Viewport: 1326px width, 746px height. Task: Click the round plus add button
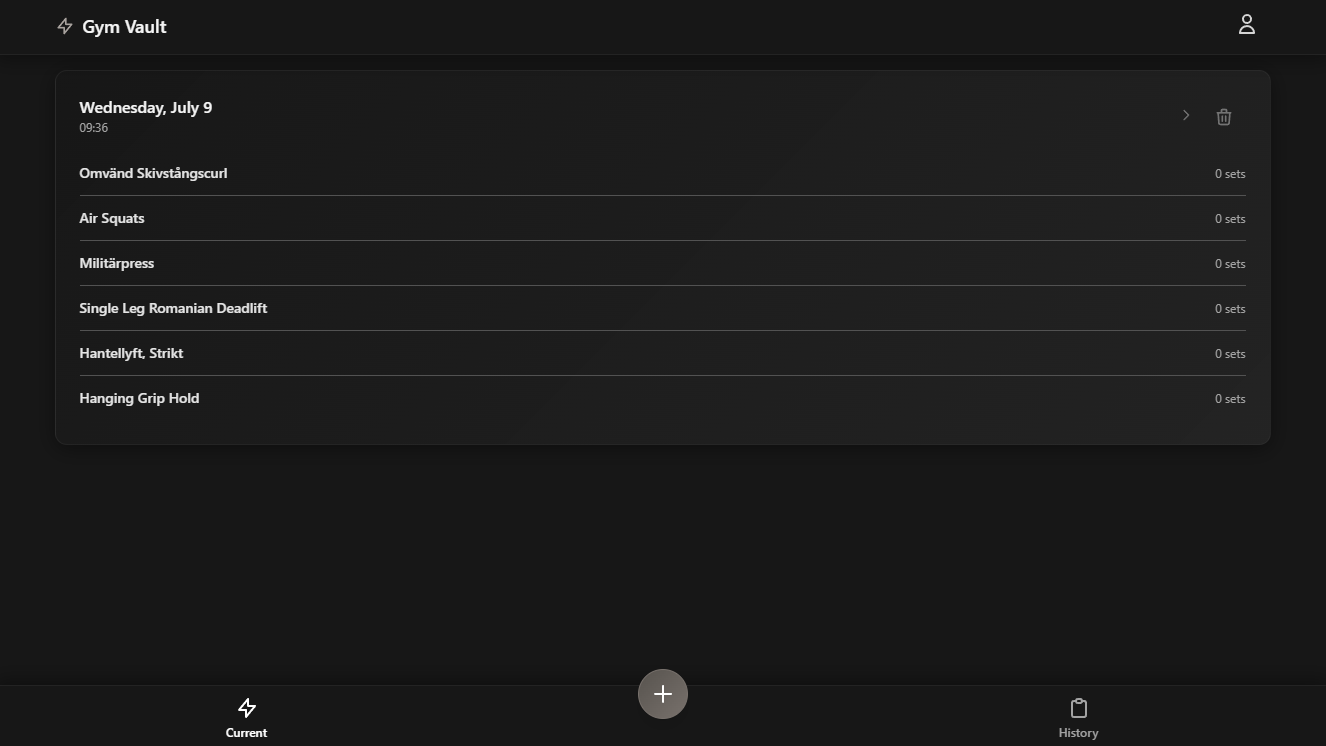point(662,694)
